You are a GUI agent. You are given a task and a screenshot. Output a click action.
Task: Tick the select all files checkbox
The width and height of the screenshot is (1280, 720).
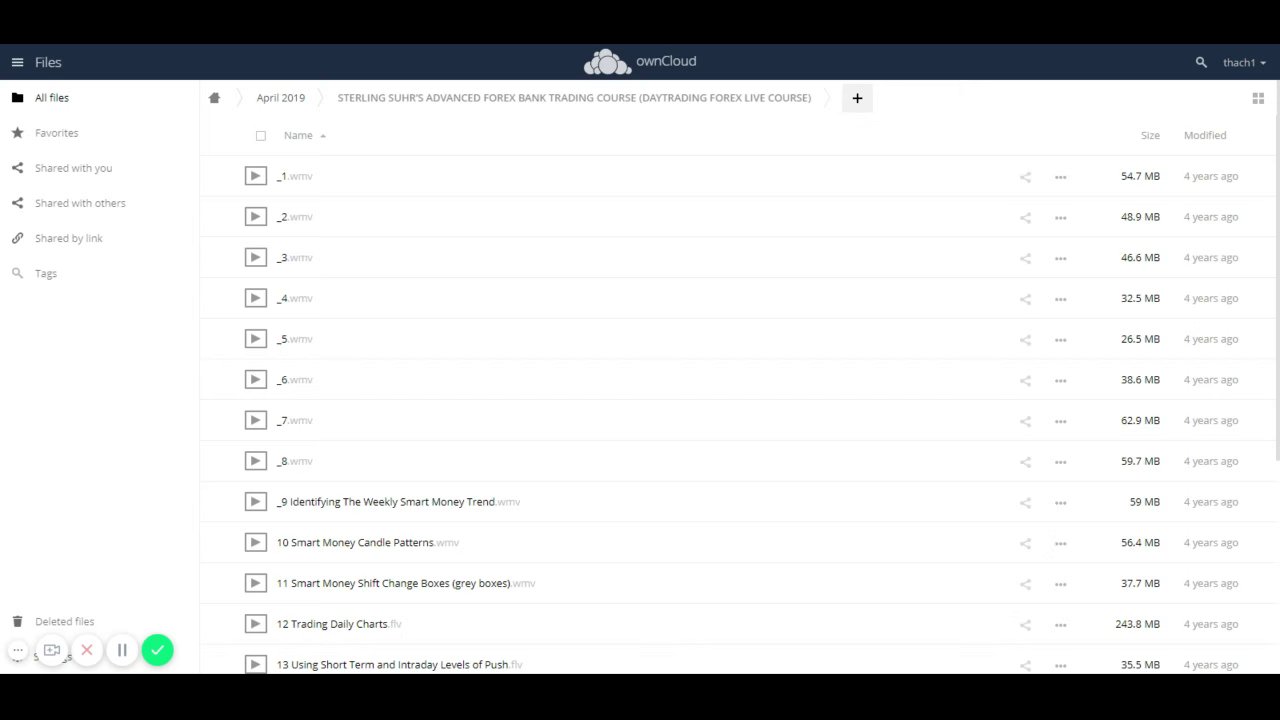[261, 136]
